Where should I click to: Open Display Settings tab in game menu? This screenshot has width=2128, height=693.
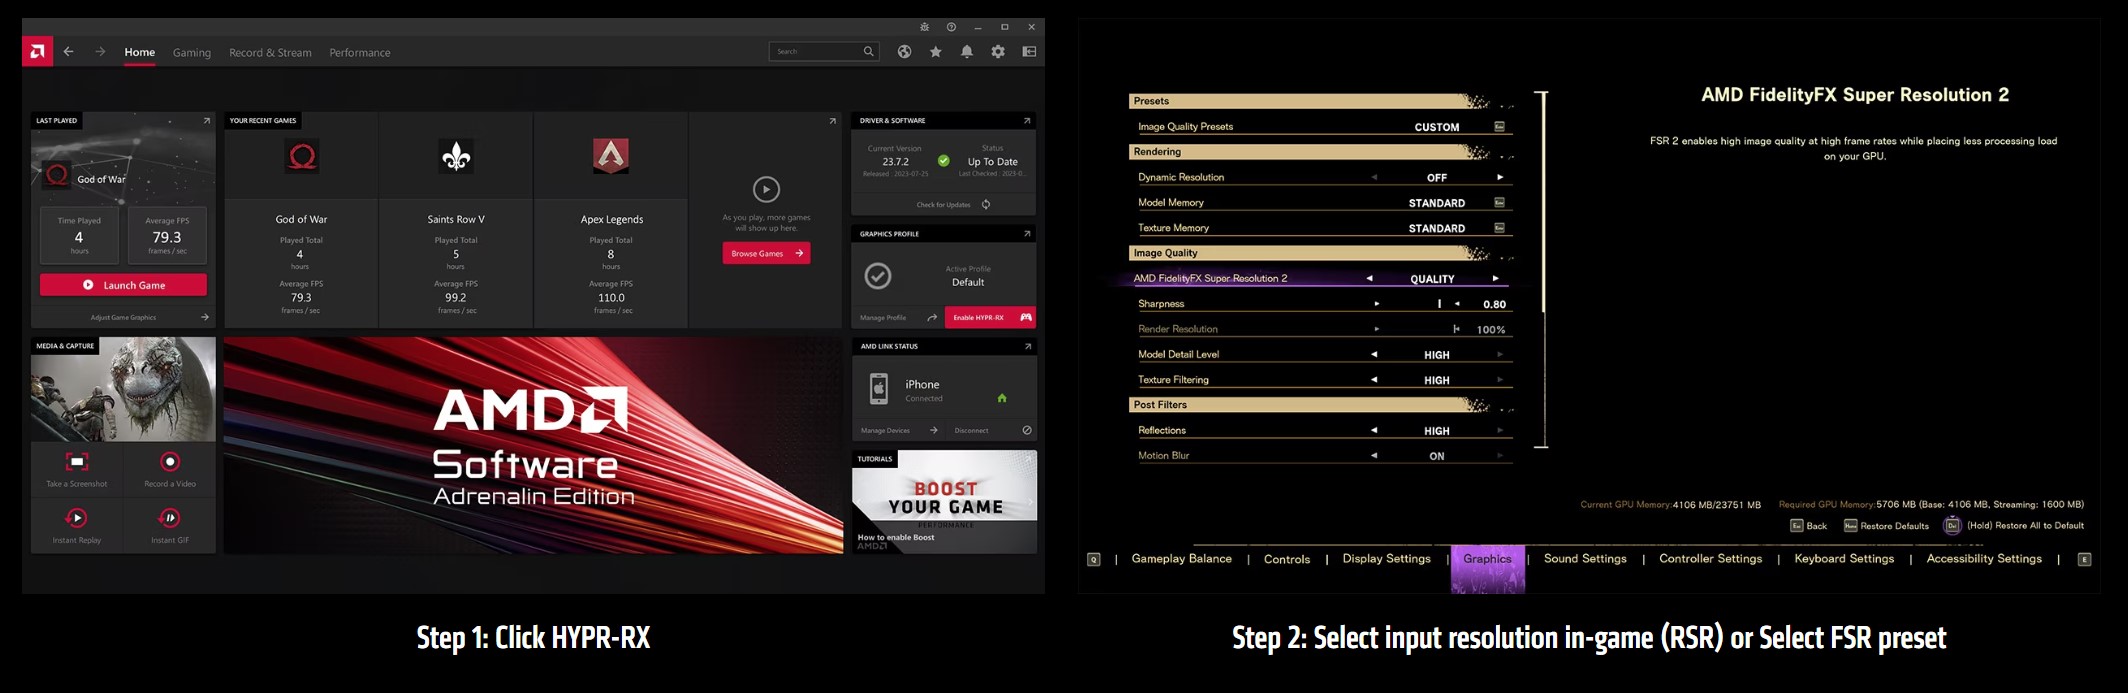pyautogui.click(x=1386, y=559)
